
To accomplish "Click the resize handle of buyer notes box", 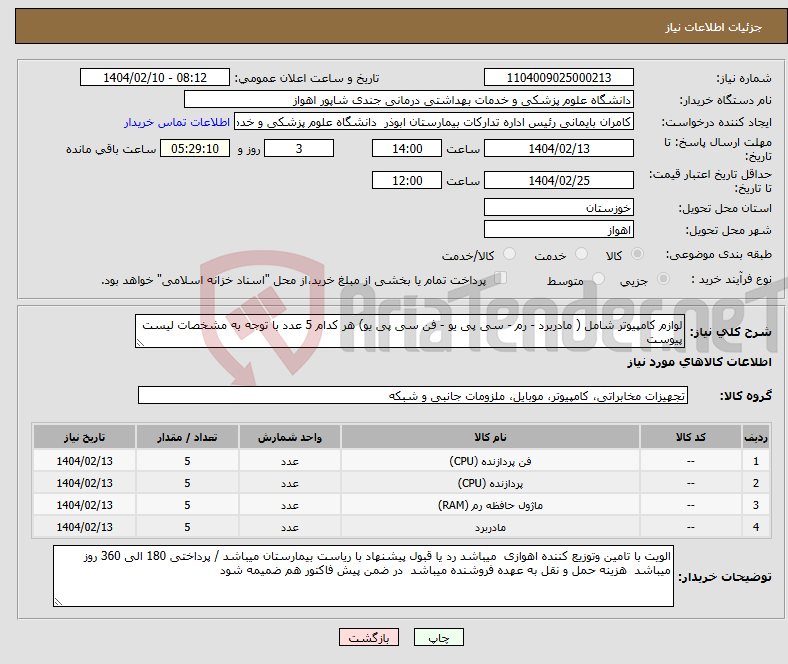I will coord(58,601).
